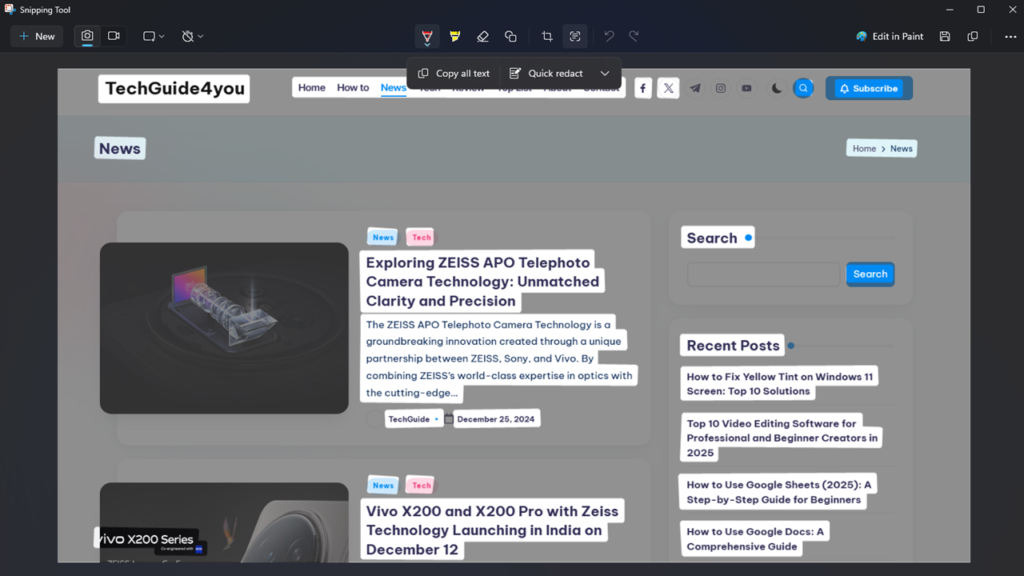Click News tag on ZEISS APO article
Image resolution: width=1024 pixels, height=576 pixels.
tap(383, 237)
